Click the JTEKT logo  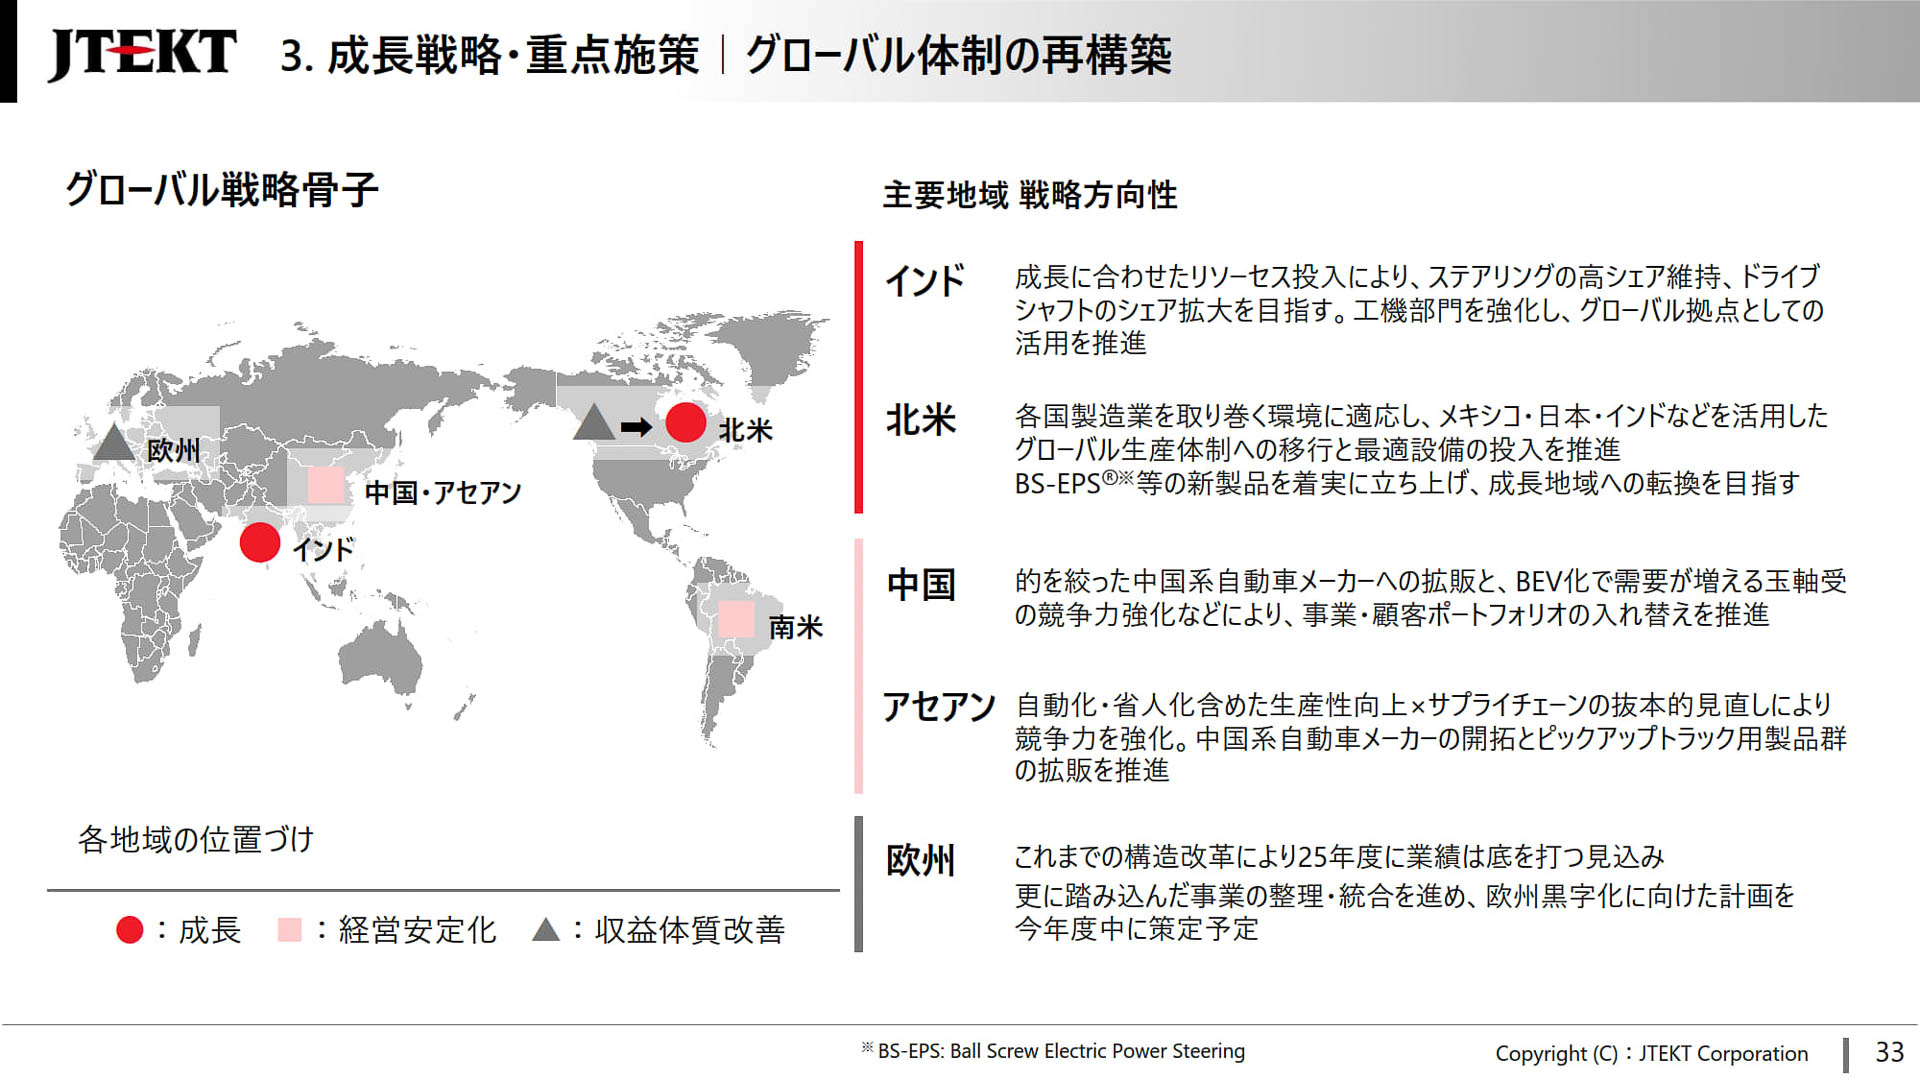click(142, 53)
